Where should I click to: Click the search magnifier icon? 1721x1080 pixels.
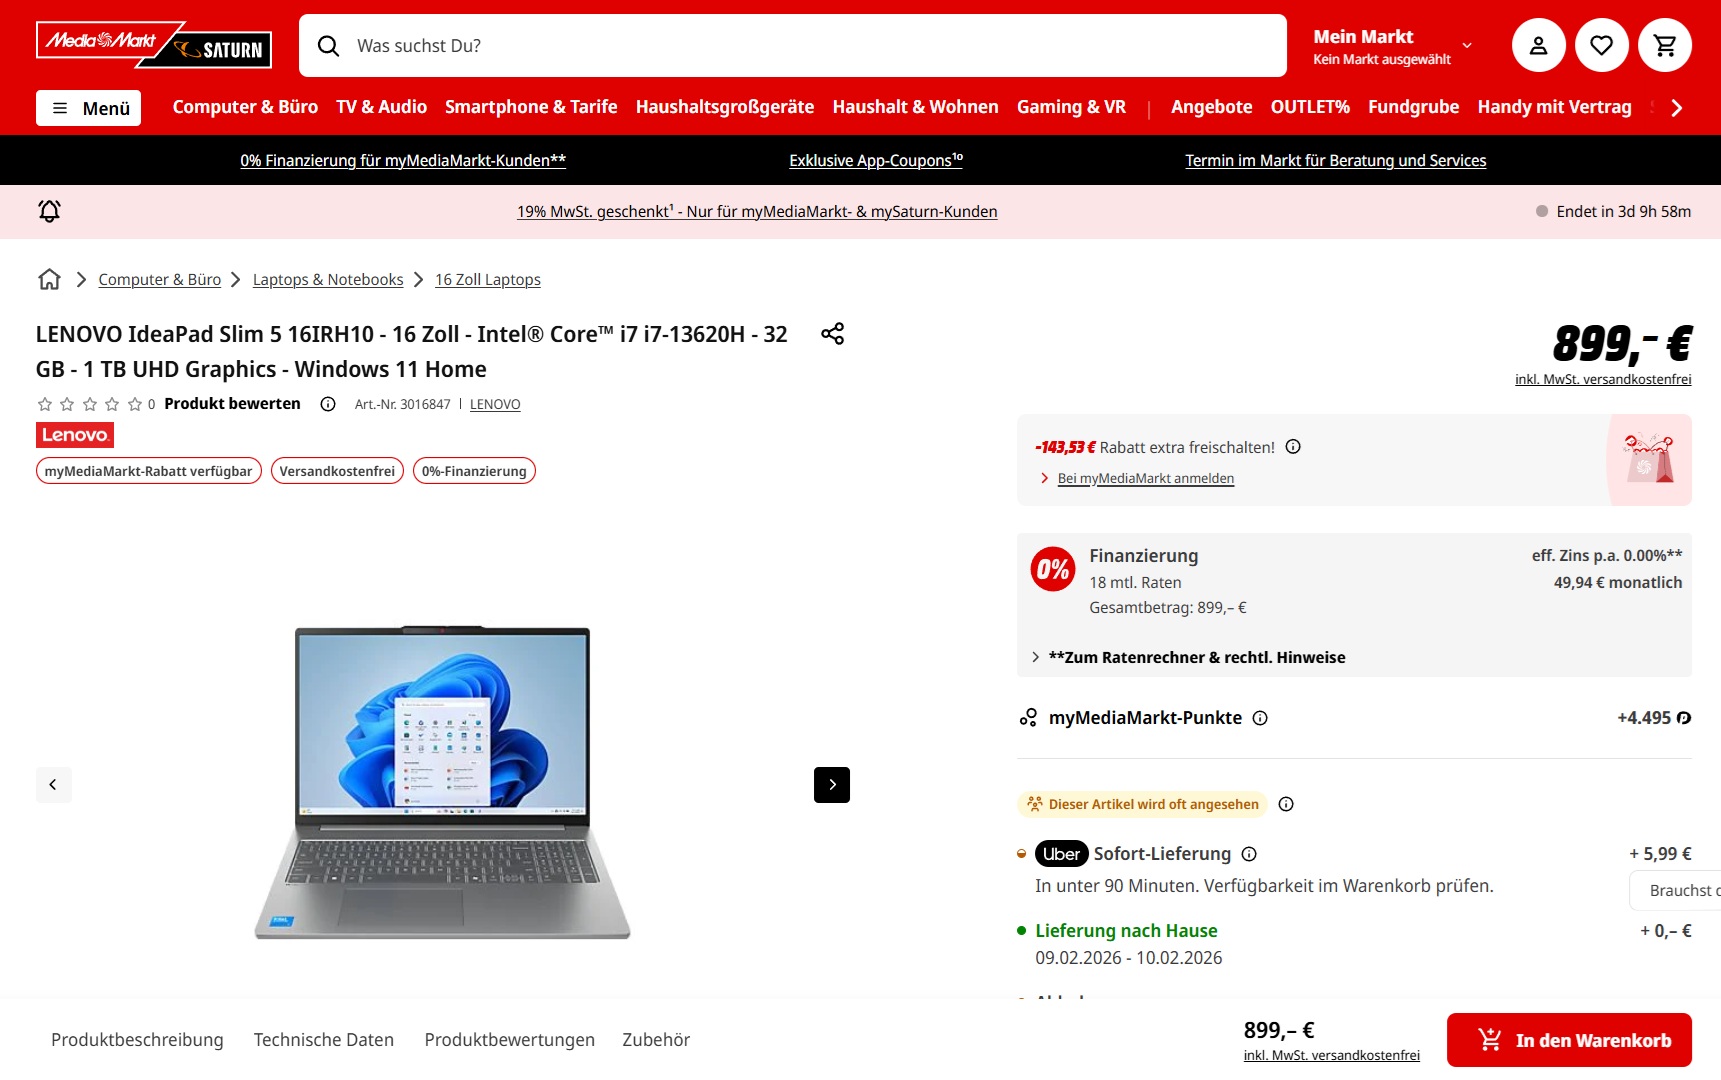[x=328, y=46]
